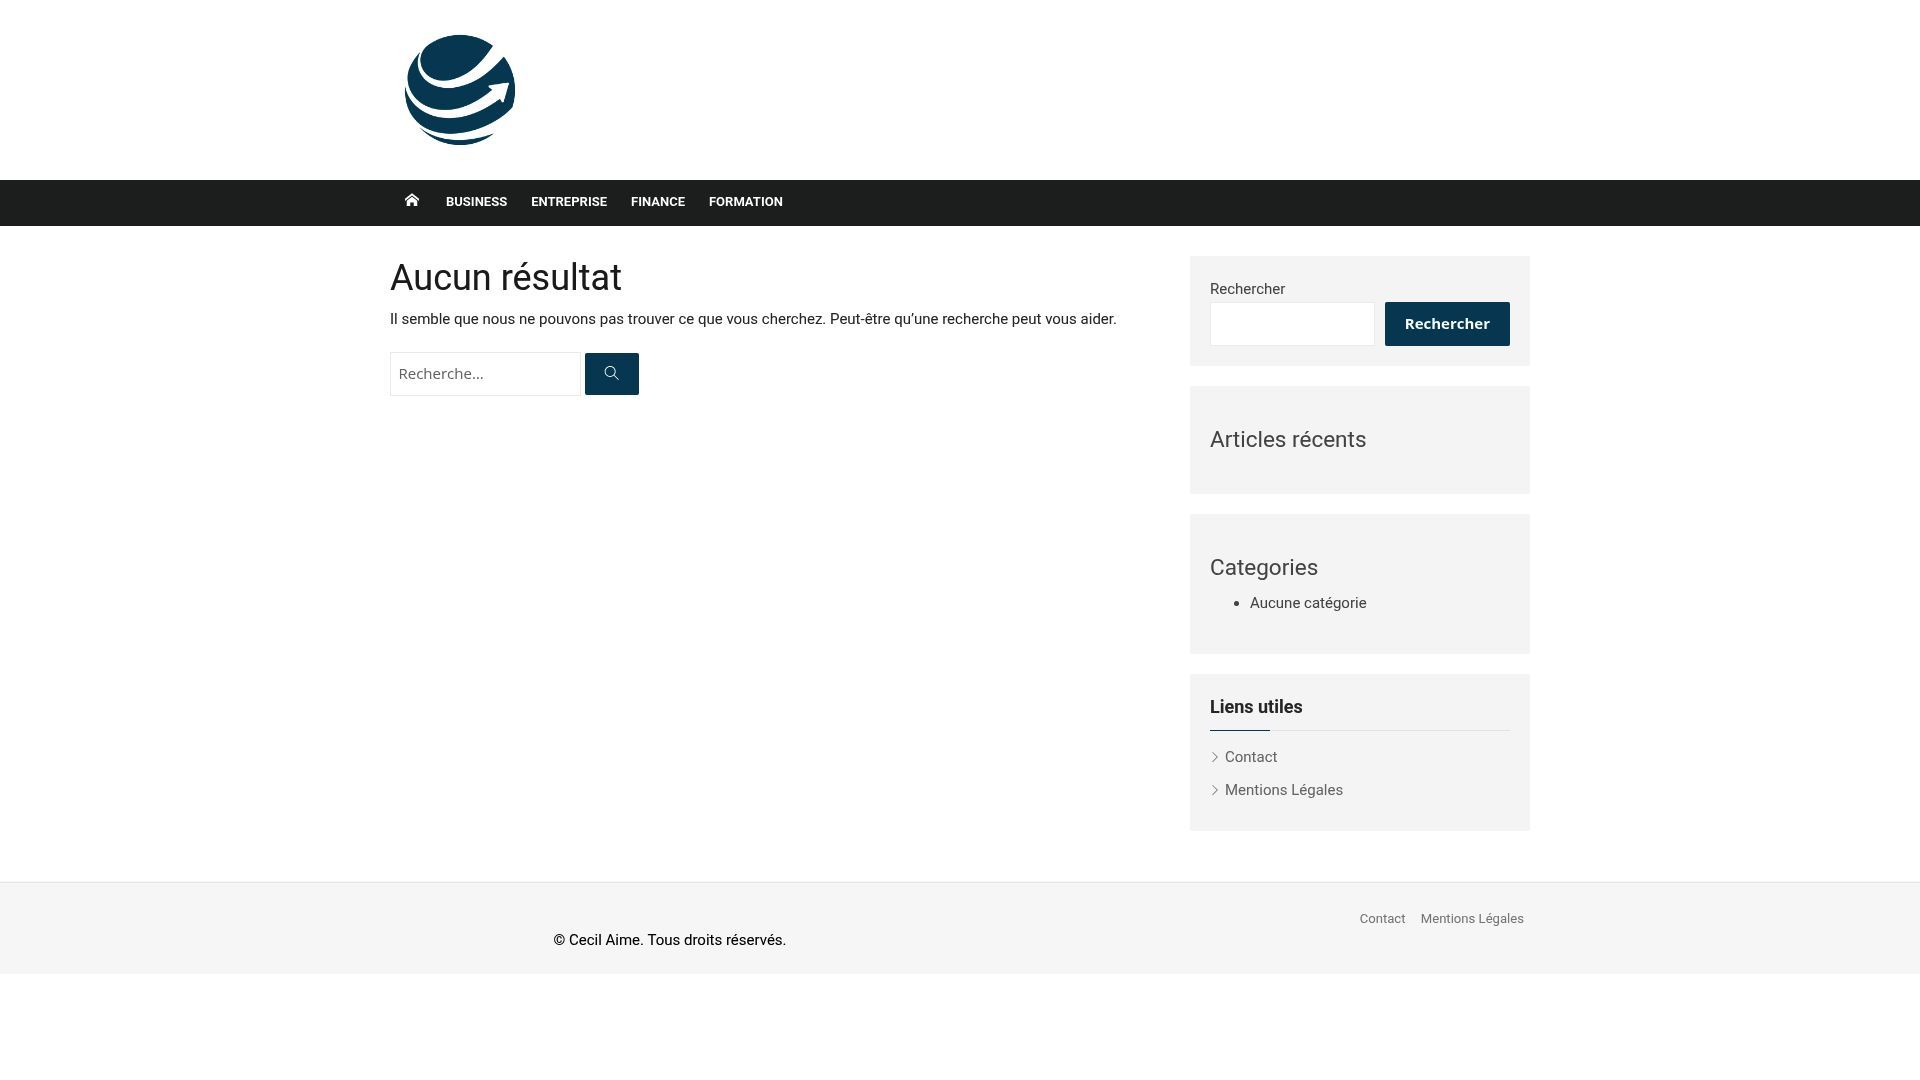Select the FORMATION menu item
The height and width of the screenshot is (1080, 1920).
(746, 202)
